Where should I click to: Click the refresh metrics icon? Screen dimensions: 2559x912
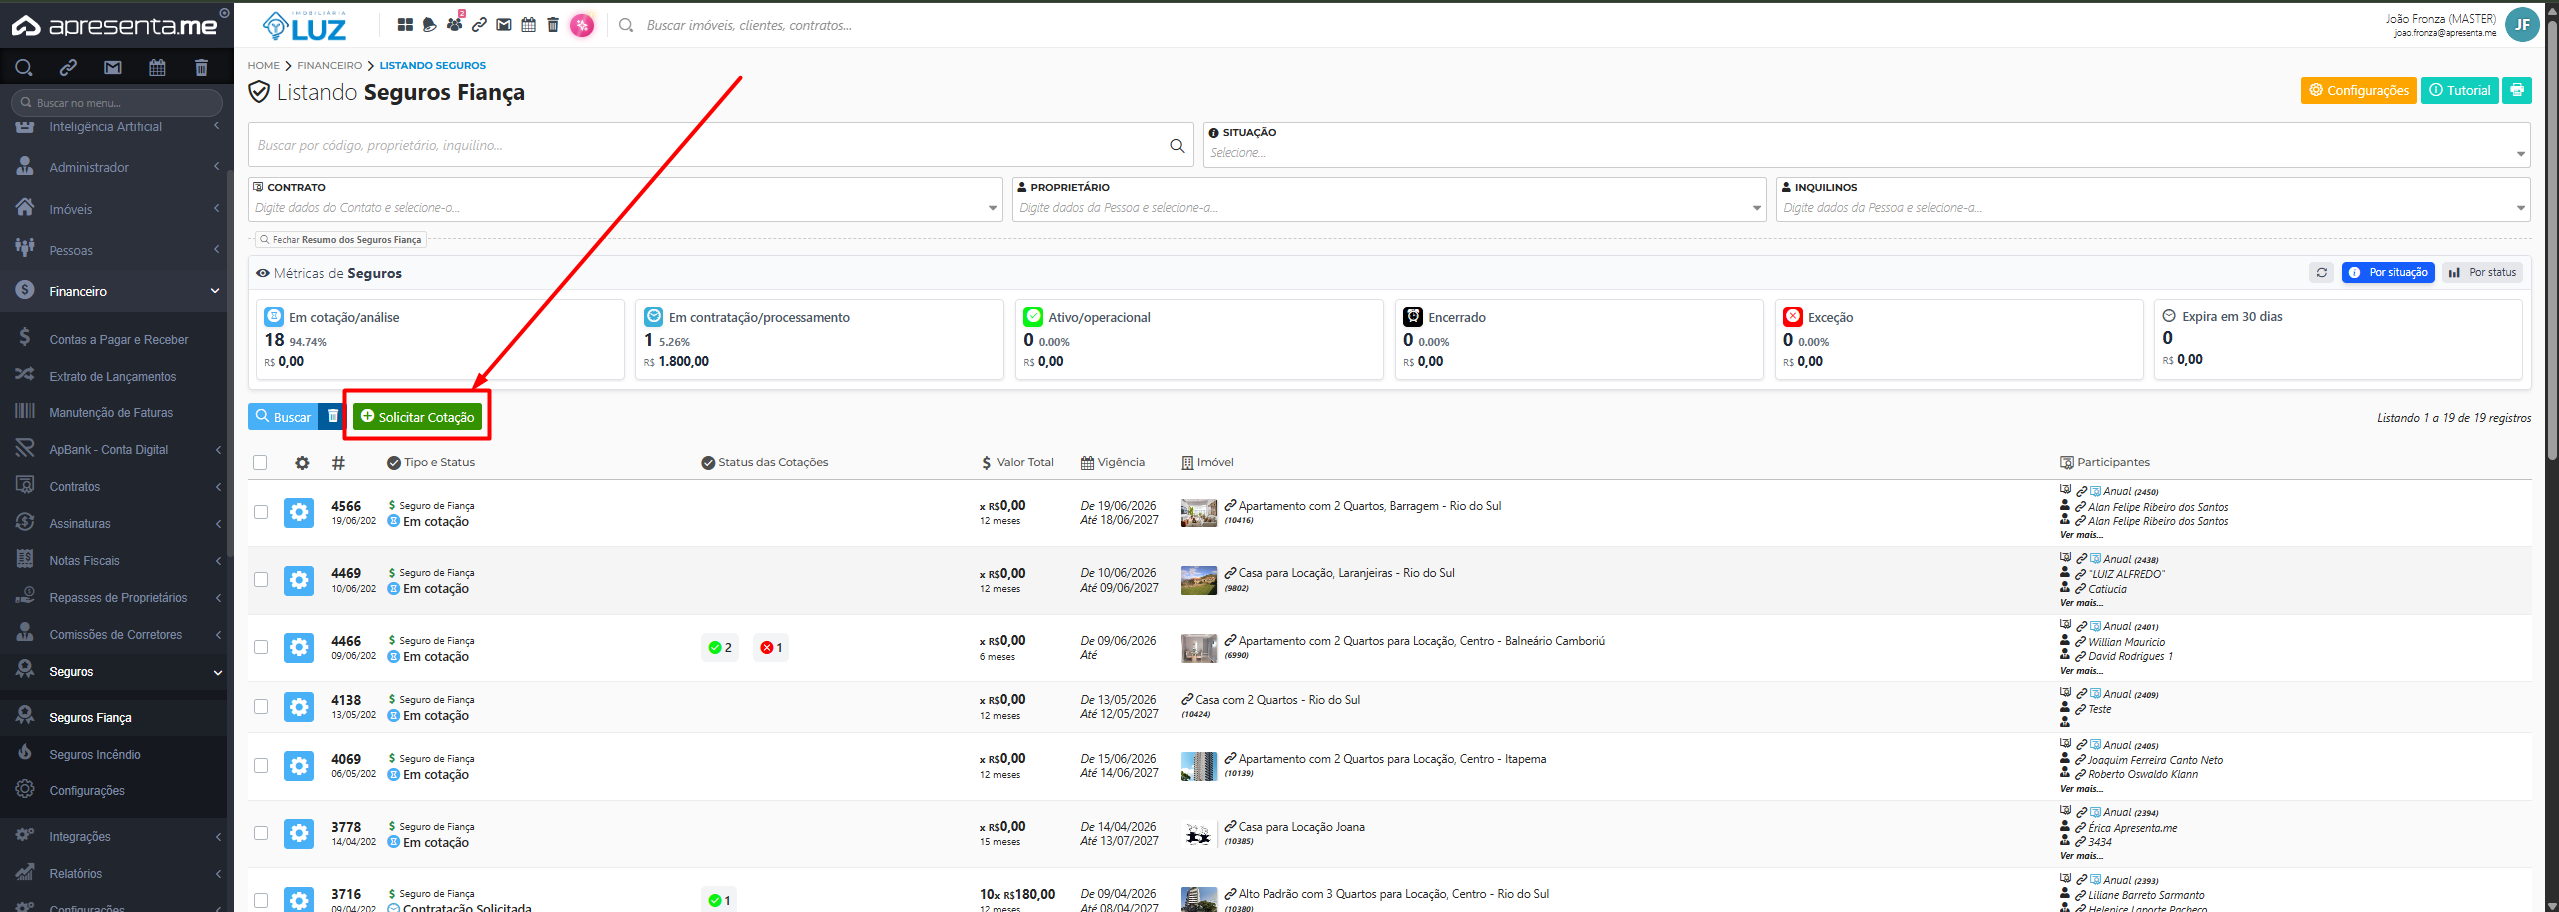pyautogui.click(x=2322, y=272)
